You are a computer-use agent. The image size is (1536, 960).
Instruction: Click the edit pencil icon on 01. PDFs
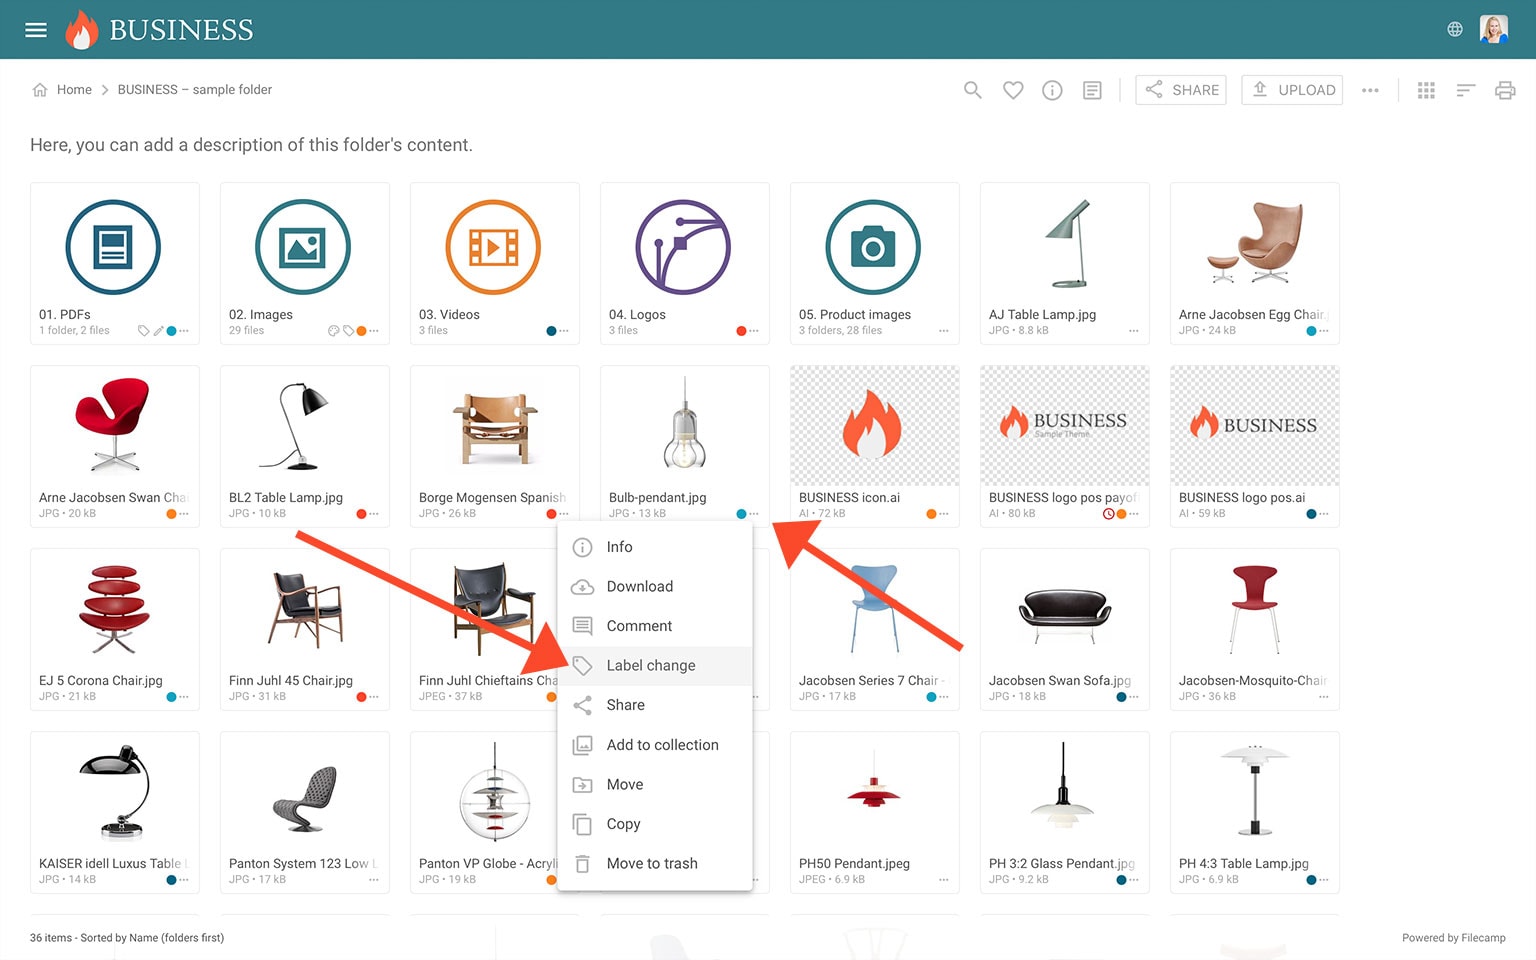[x=158, y=331]
